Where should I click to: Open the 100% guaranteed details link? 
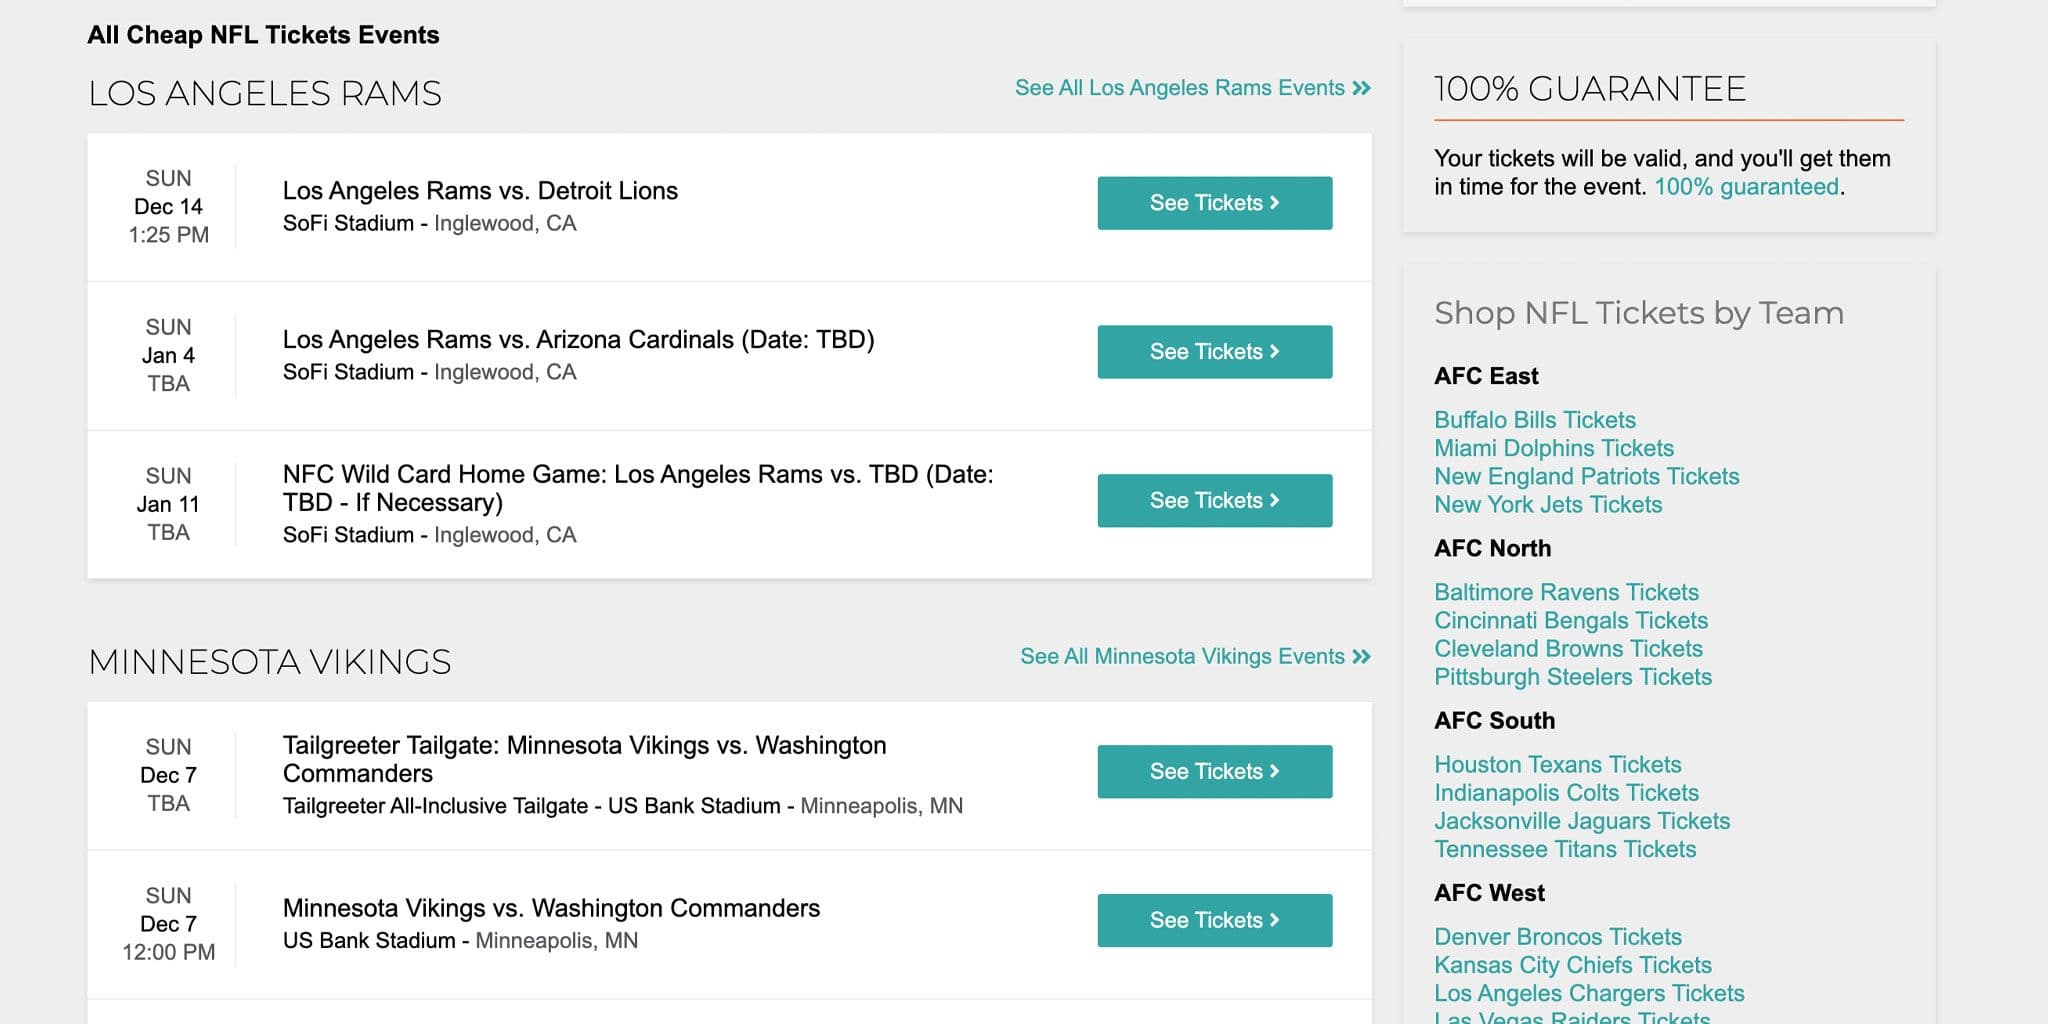1748,186
